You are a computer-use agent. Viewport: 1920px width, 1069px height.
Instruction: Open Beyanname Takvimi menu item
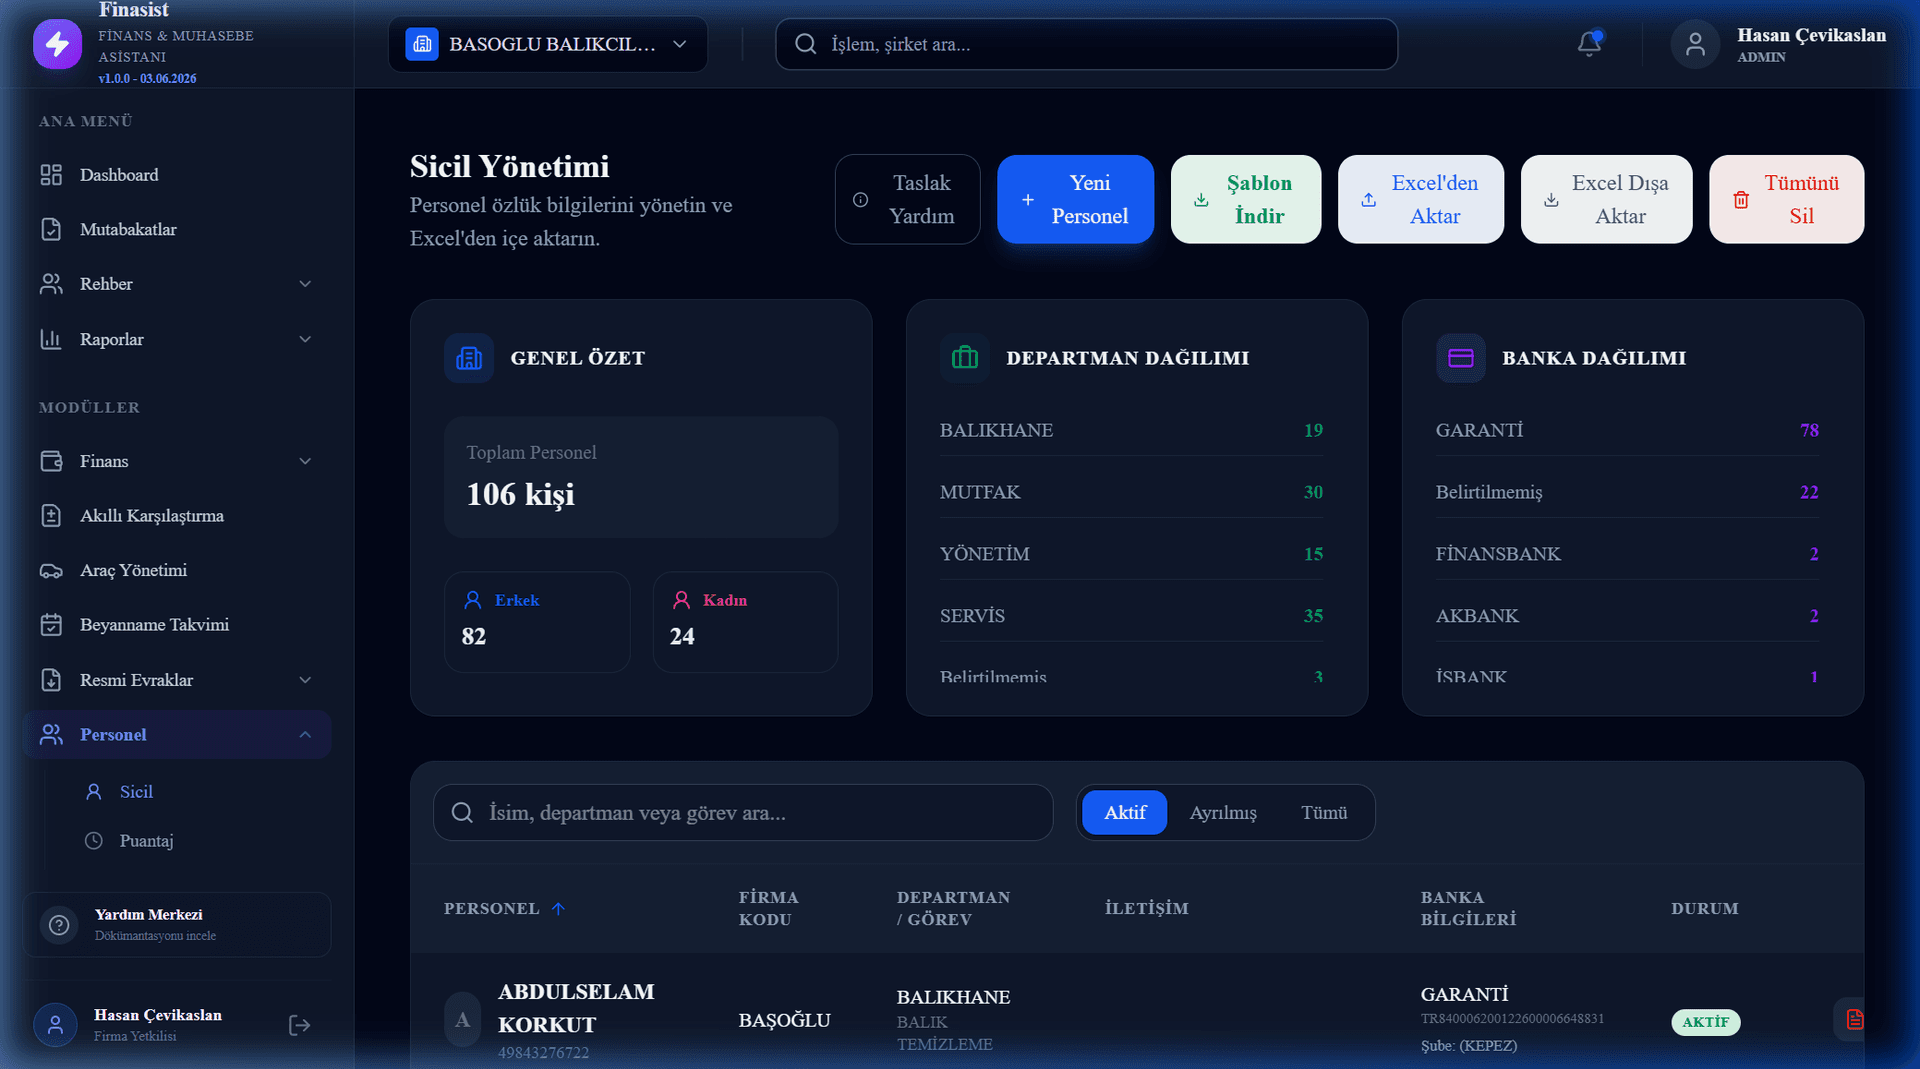[x=177, y=625]
